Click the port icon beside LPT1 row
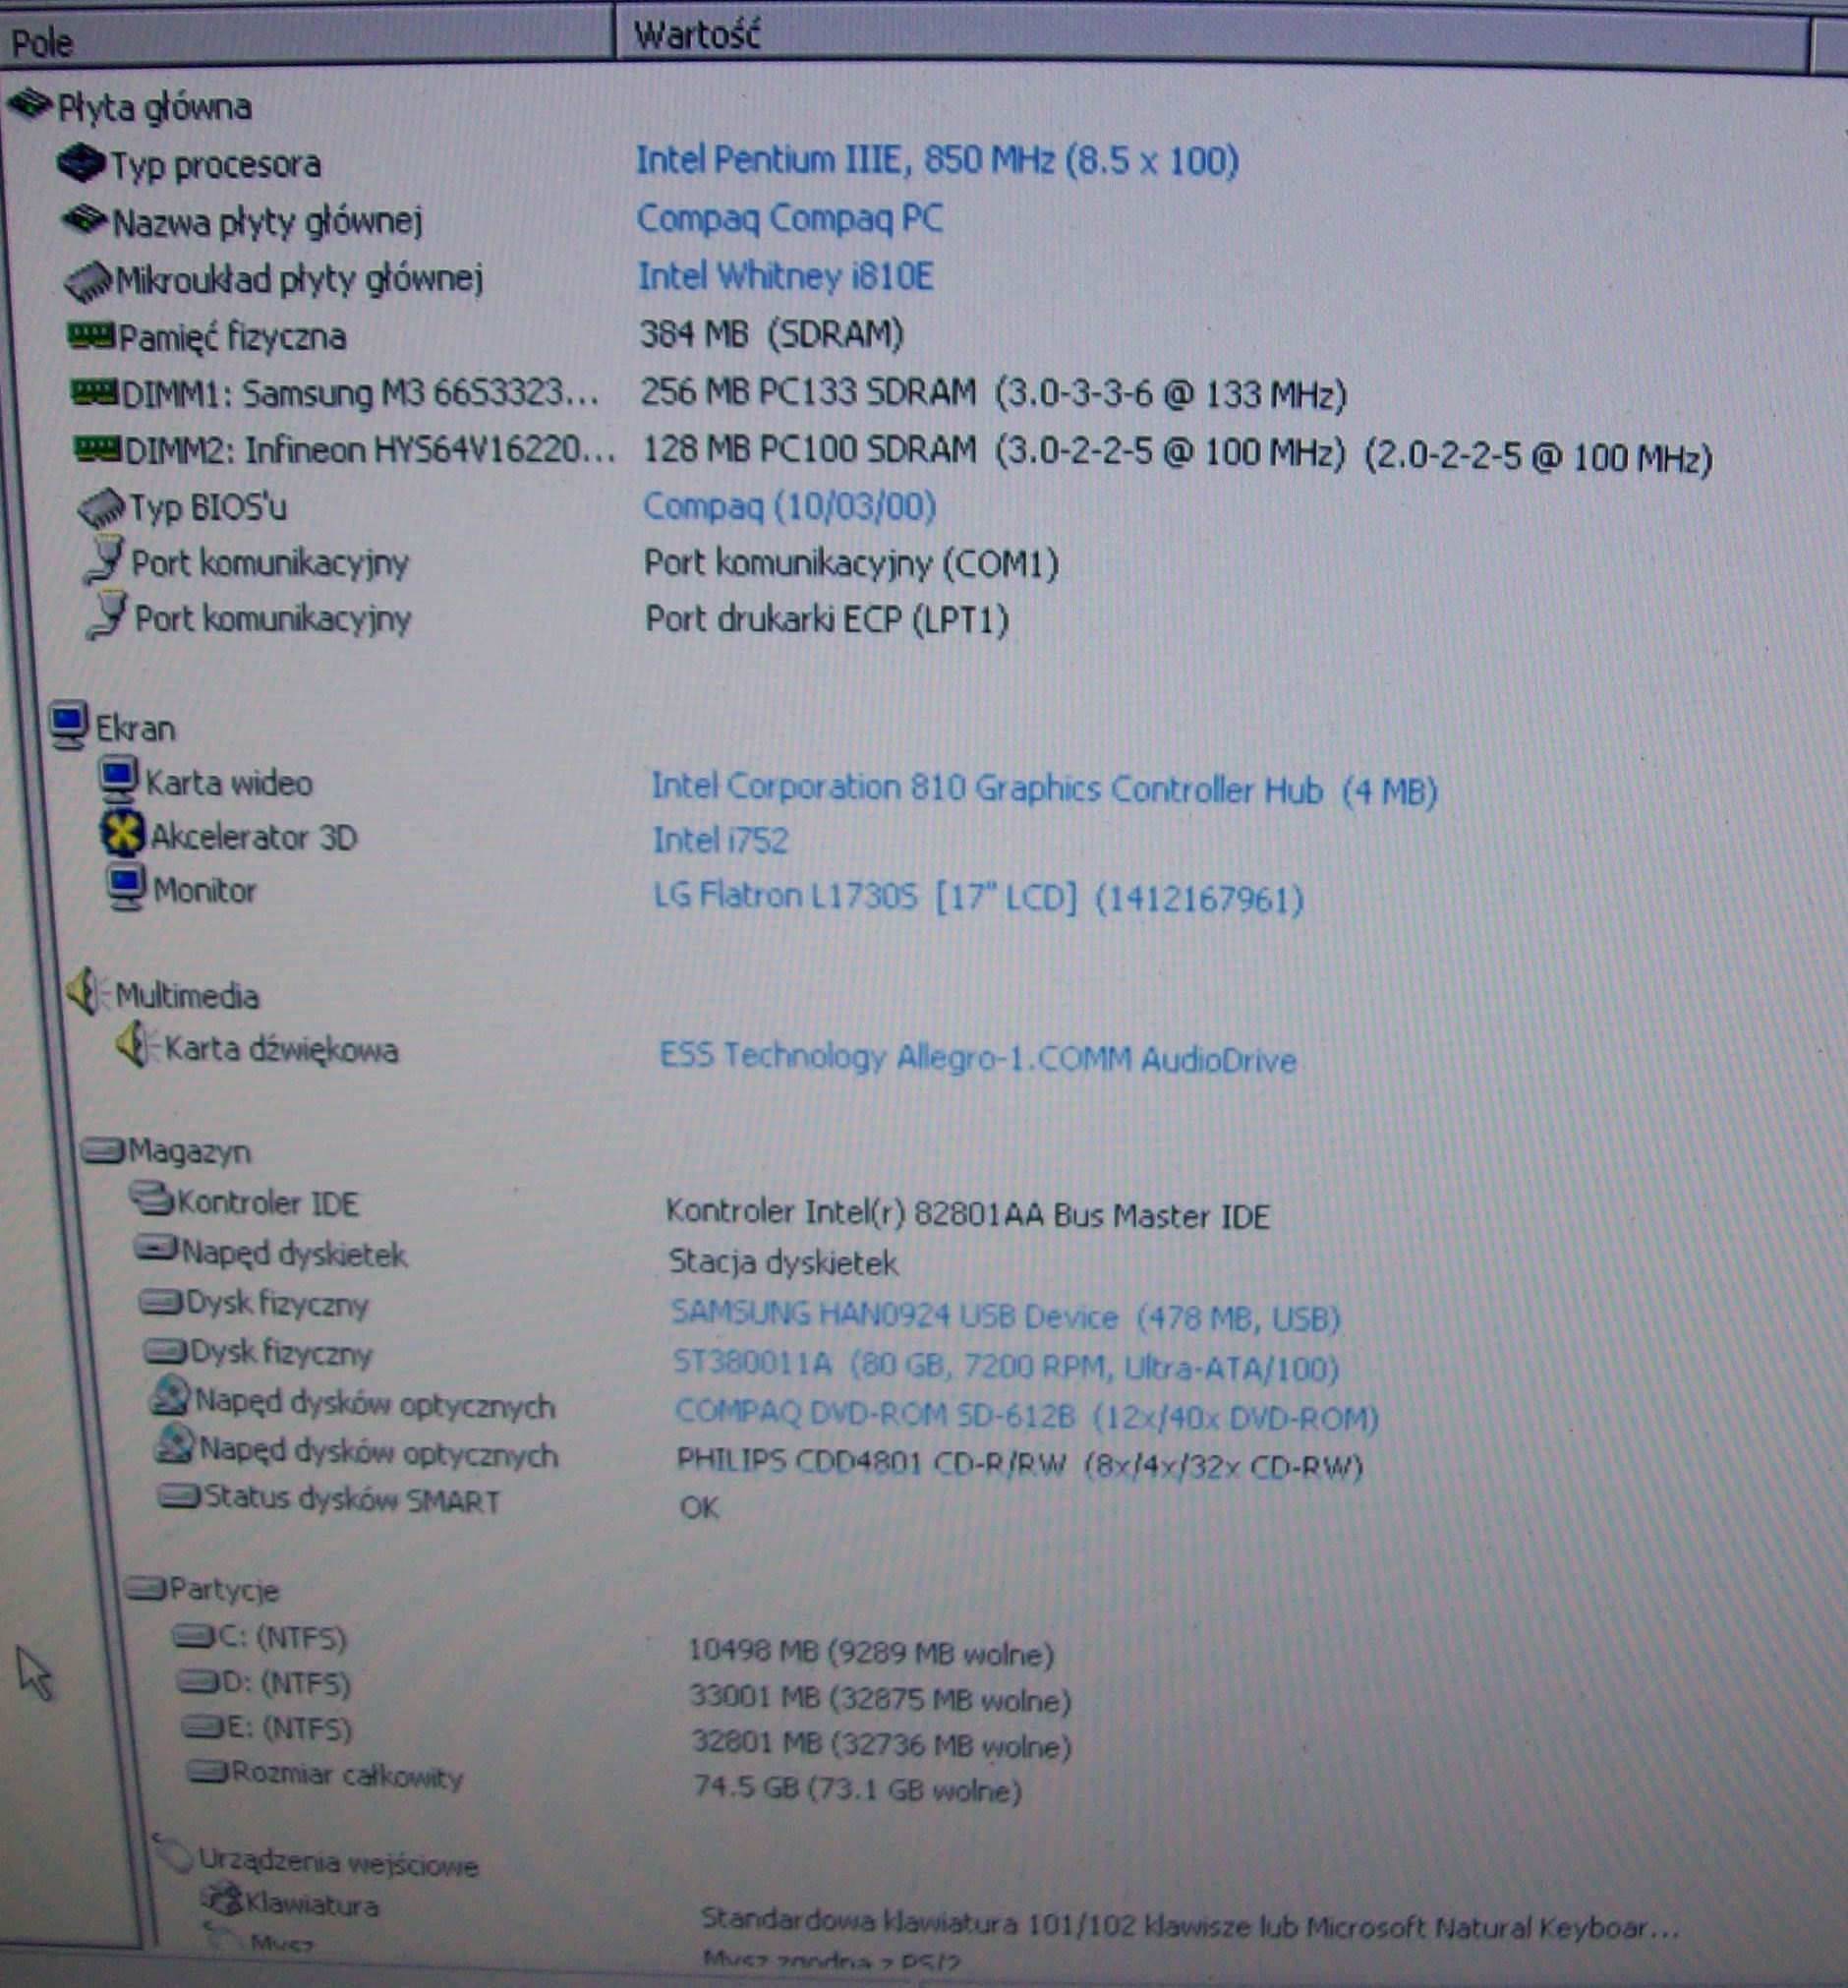1848x1988 pixels. [x=107, y=615]
